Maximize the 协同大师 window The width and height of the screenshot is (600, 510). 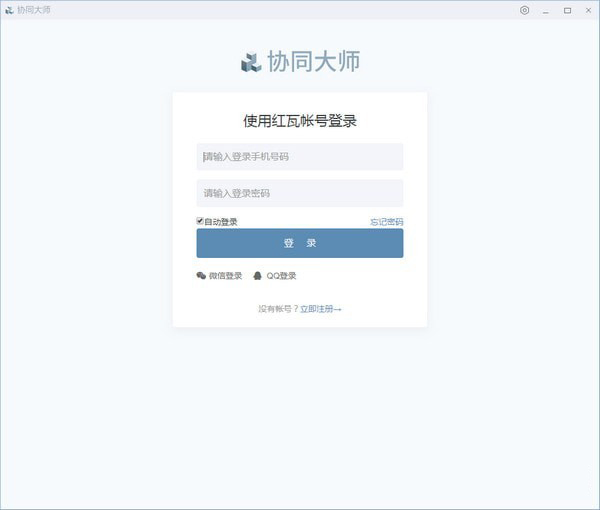567,11
